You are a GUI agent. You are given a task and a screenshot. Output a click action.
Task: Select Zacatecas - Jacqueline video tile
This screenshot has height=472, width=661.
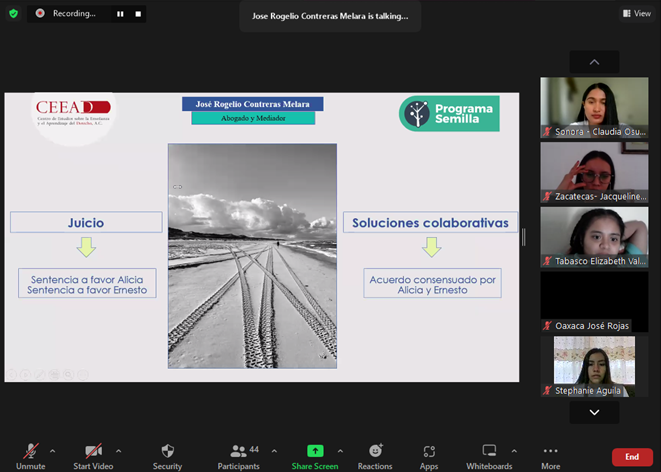click(x=594, y=172)
